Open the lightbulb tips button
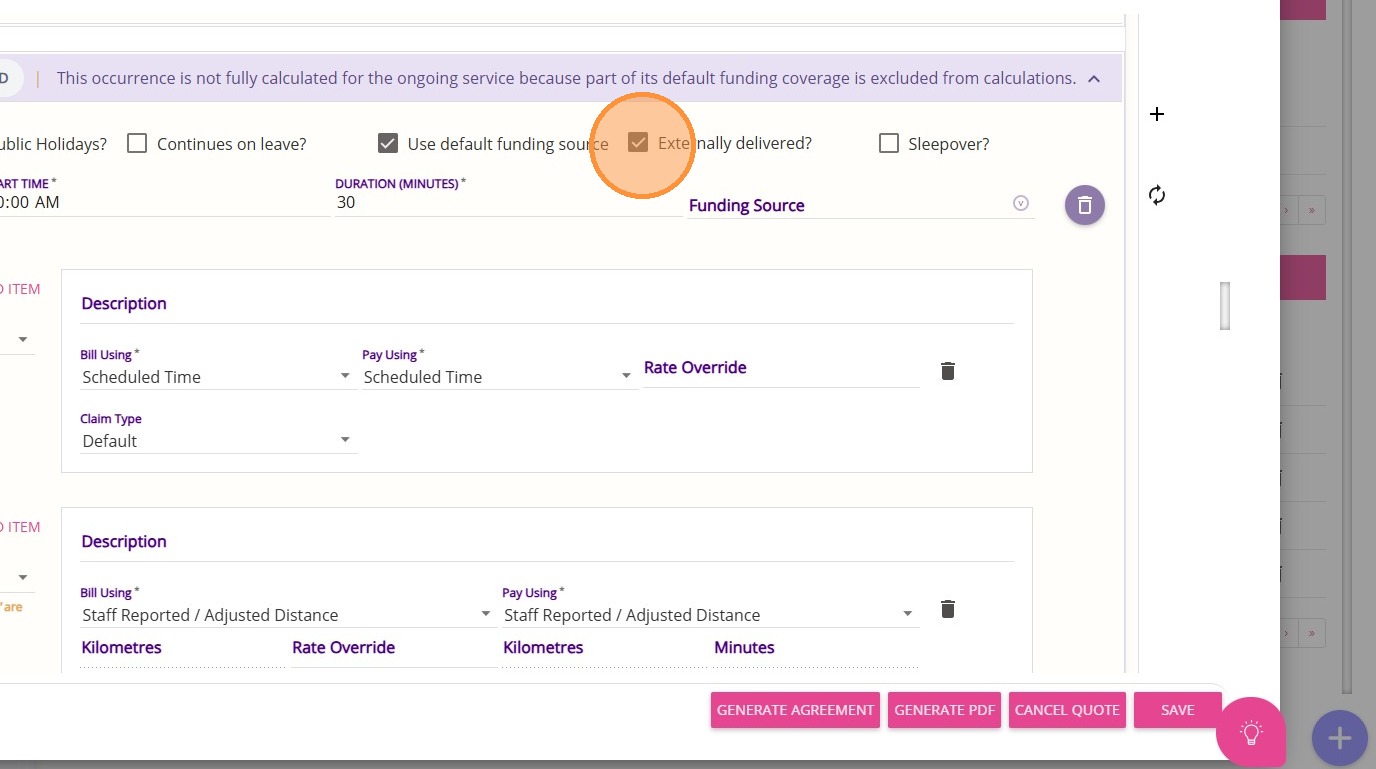The height and width of the screenshot is (769, 1376). pyautogui.click(x=1251, y=732)
